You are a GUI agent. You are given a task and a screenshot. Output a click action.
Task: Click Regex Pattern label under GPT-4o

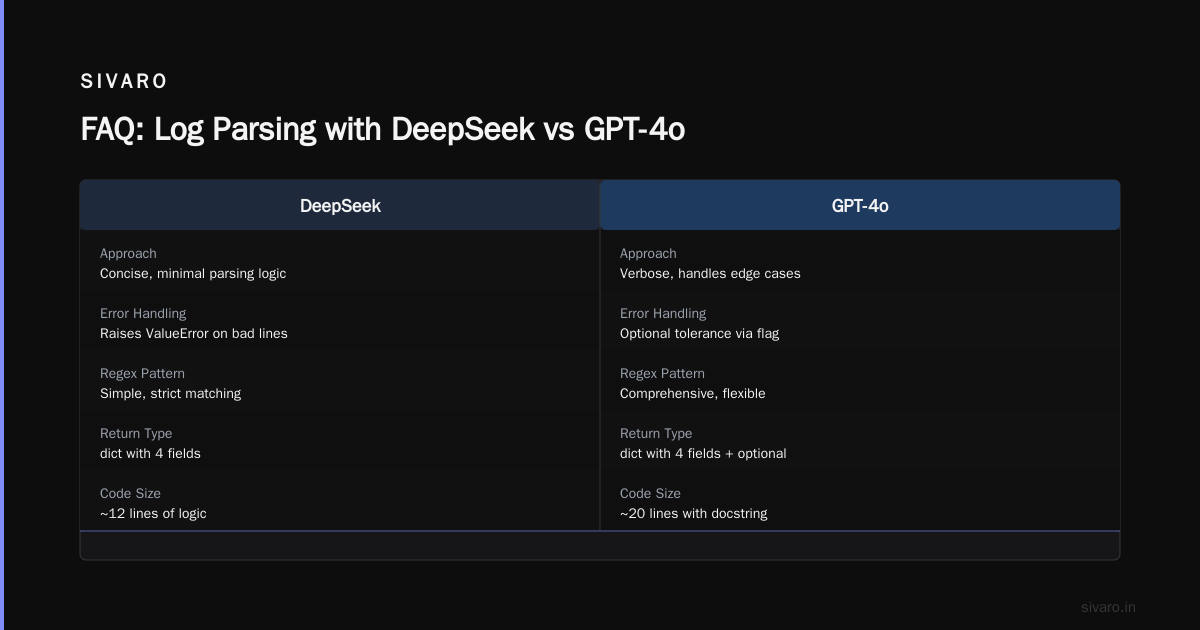coord(662,373)
